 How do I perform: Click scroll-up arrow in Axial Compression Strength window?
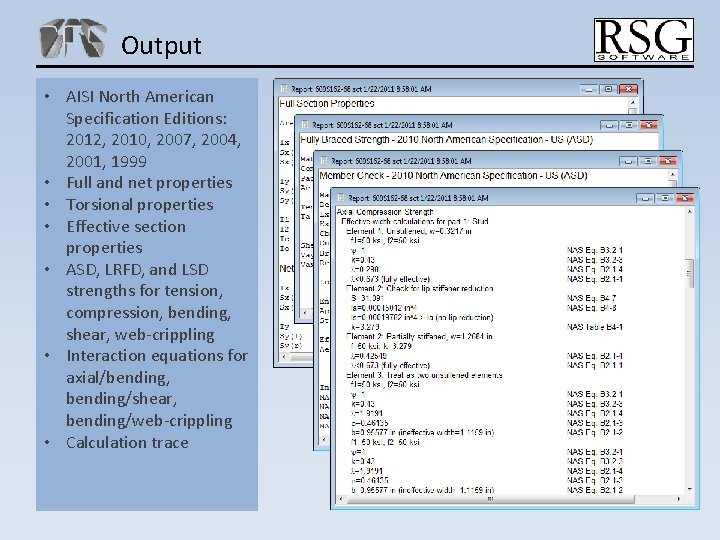(689, 212)
